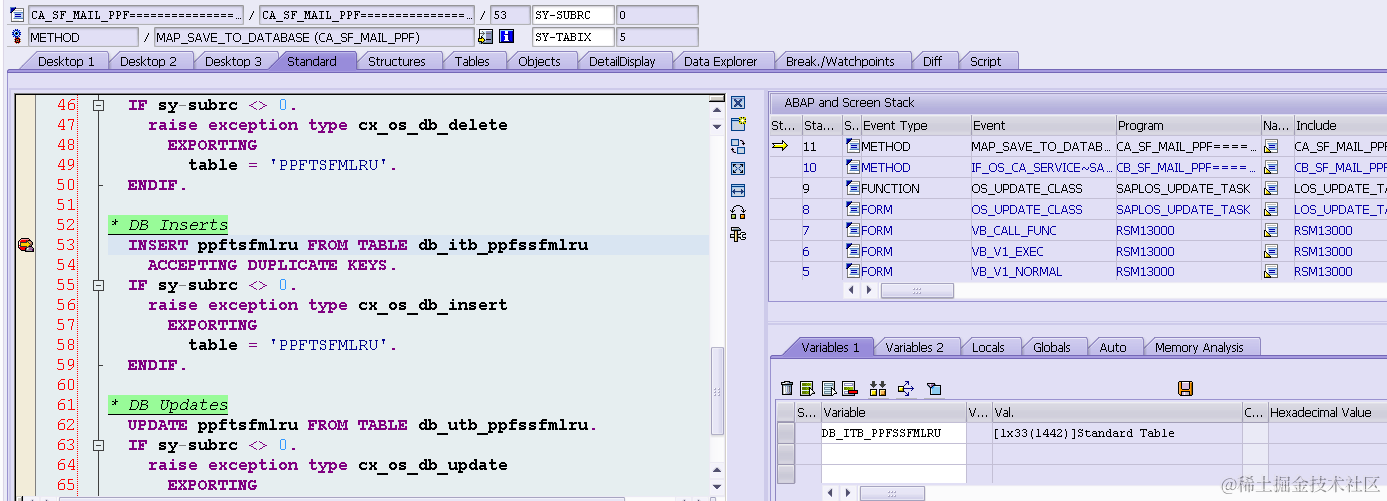This screenshot has height=501, width=1387.
Task: Click the blue arrows services icon in Variables toolbar
Action: tap(906, 388)
